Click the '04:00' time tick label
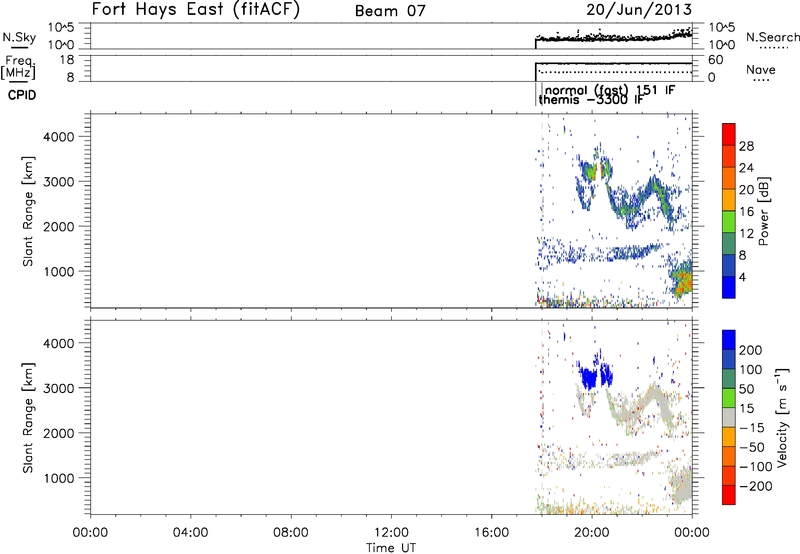 point(190,533)
